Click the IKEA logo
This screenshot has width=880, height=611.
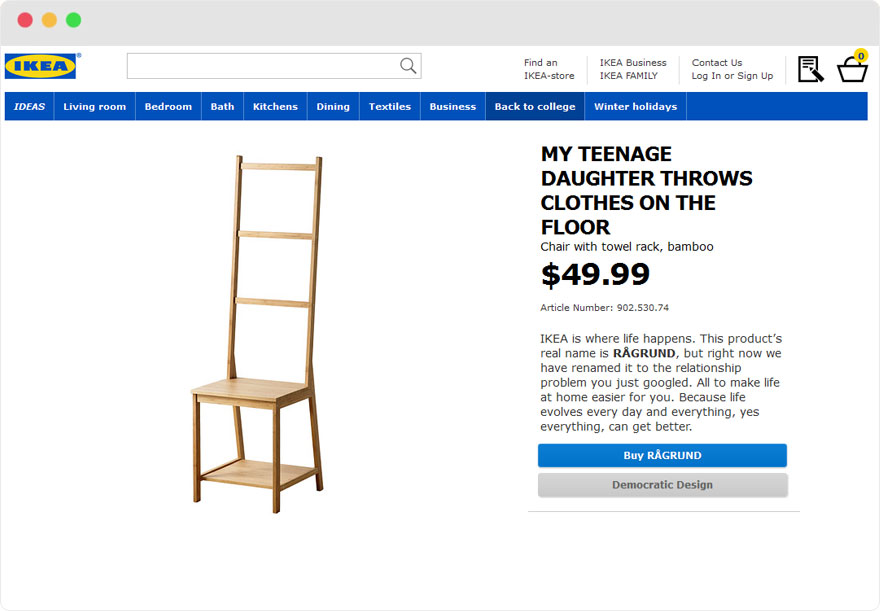41,66
